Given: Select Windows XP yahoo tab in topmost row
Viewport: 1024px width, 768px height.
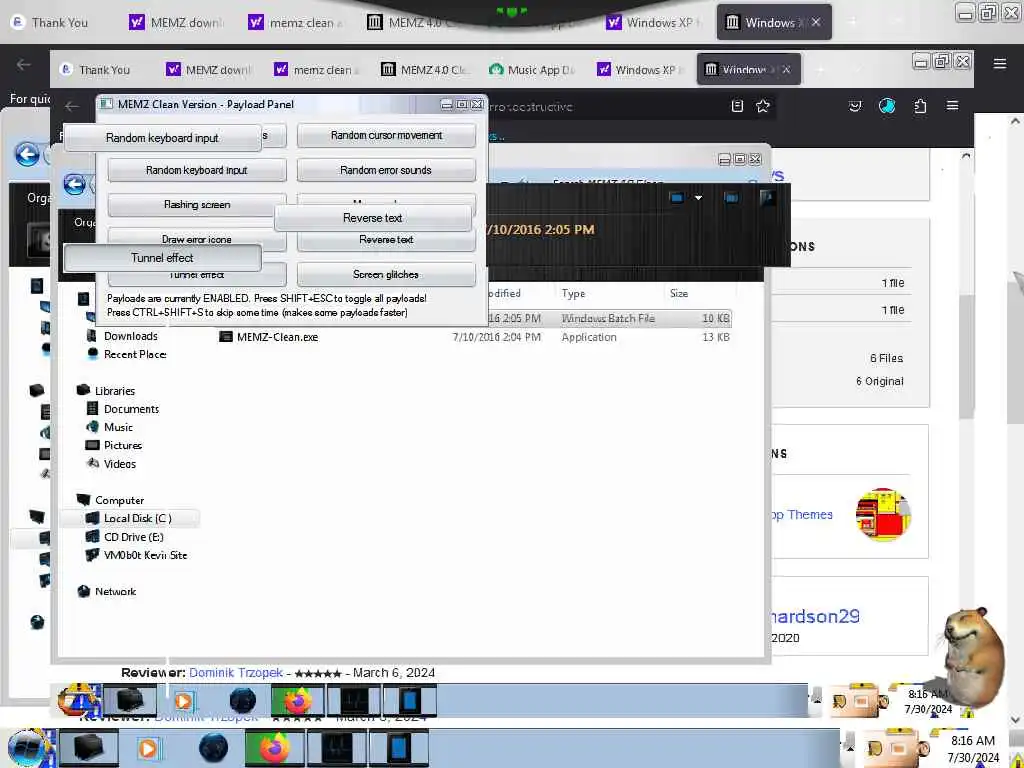Looking at the screenshot, I should (x=654, y=23).
